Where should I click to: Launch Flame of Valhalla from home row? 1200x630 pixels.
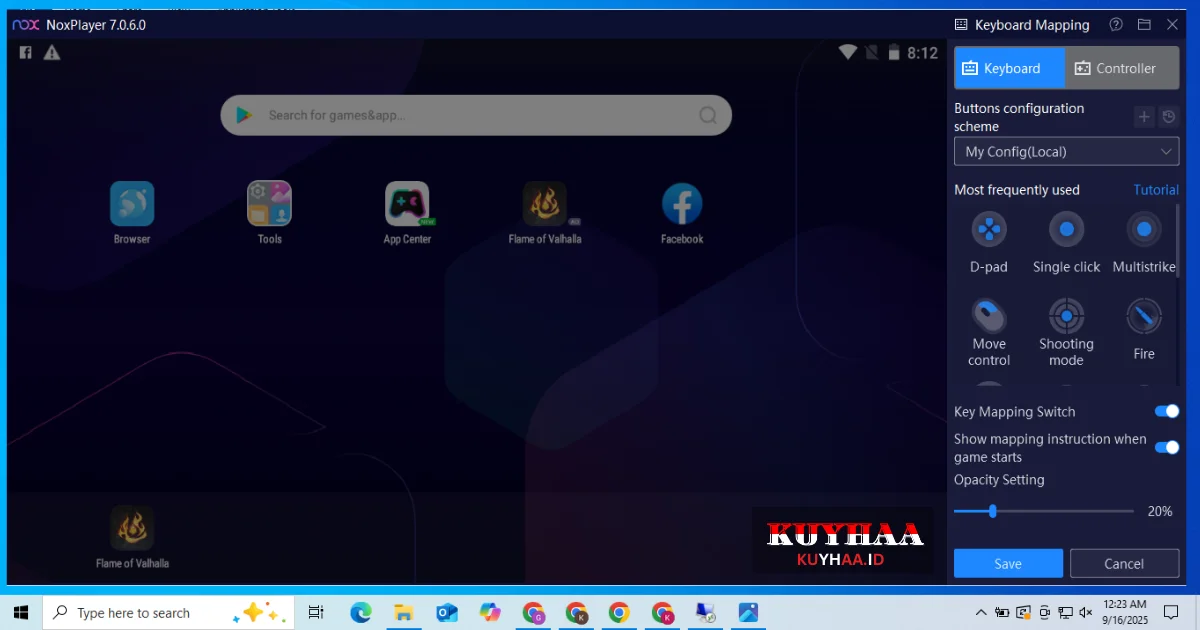[545, 204]
